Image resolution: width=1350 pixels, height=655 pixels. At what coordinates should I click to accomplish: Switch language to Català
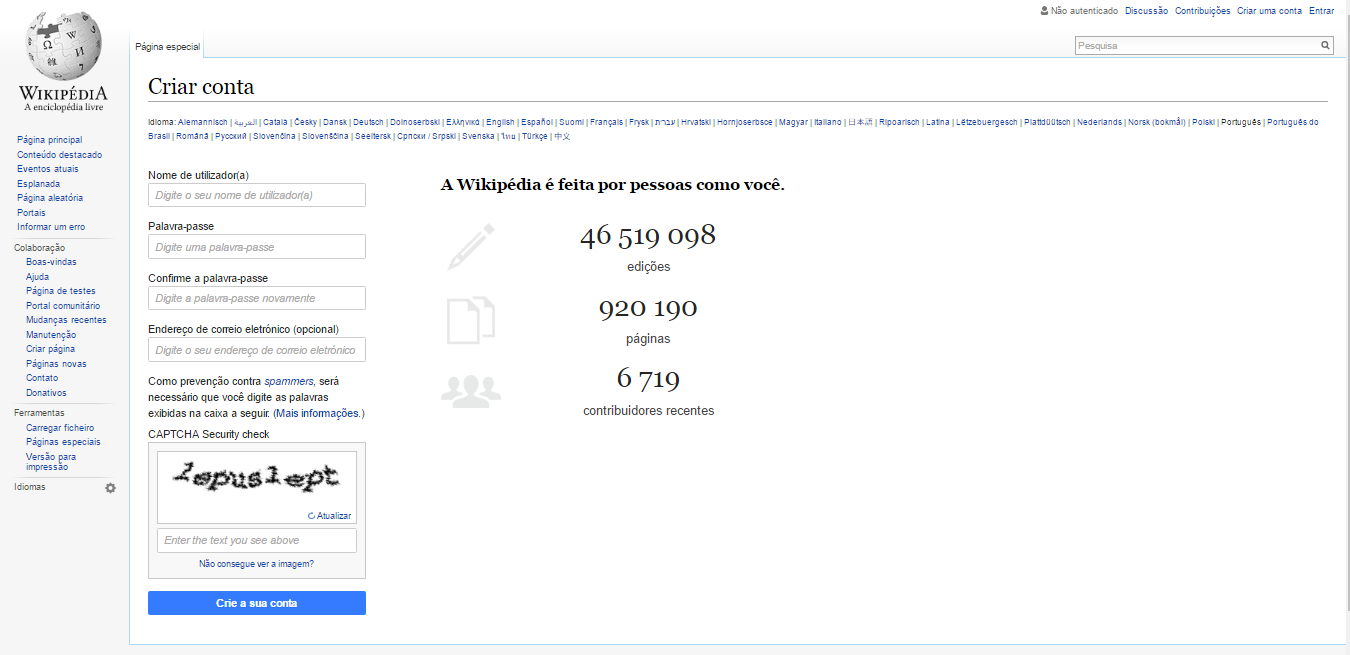point(275,122)
